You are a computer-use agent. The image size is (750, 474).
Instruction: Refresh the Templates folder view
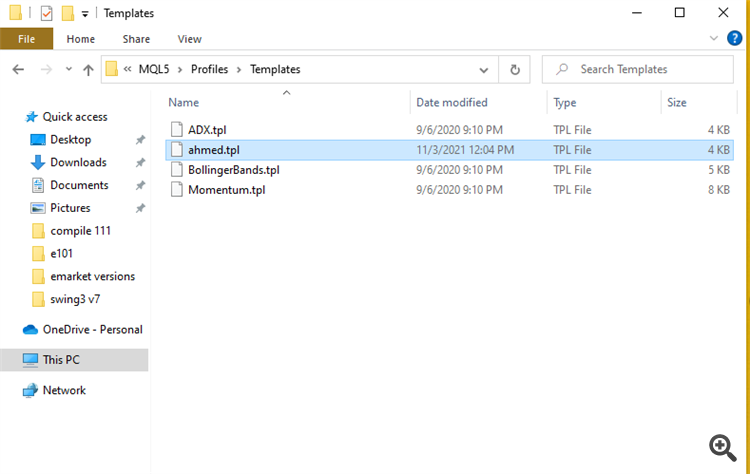tap(515, 70)
